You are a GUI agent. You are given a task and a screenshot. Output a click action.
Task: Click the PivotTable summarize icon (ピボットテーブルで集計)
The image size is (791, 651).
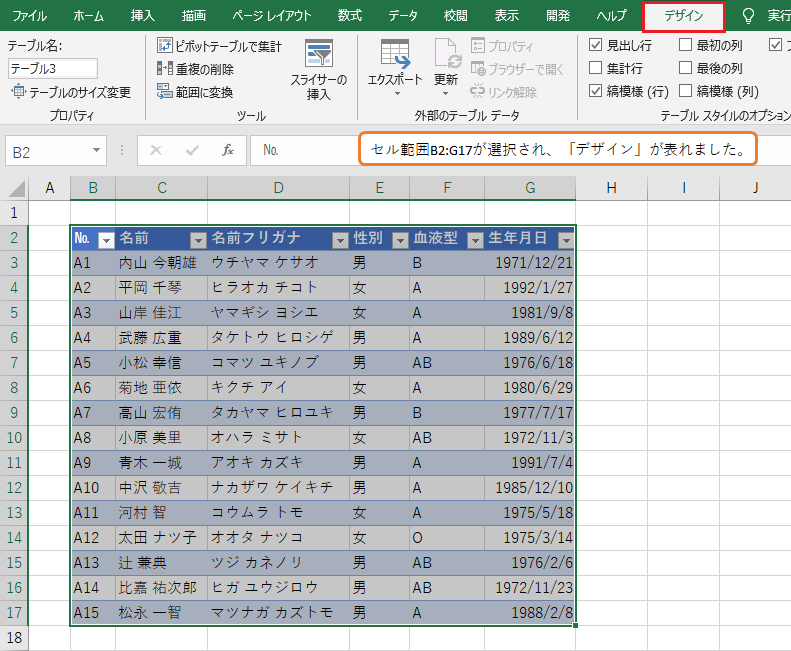(x=164, y=46)
